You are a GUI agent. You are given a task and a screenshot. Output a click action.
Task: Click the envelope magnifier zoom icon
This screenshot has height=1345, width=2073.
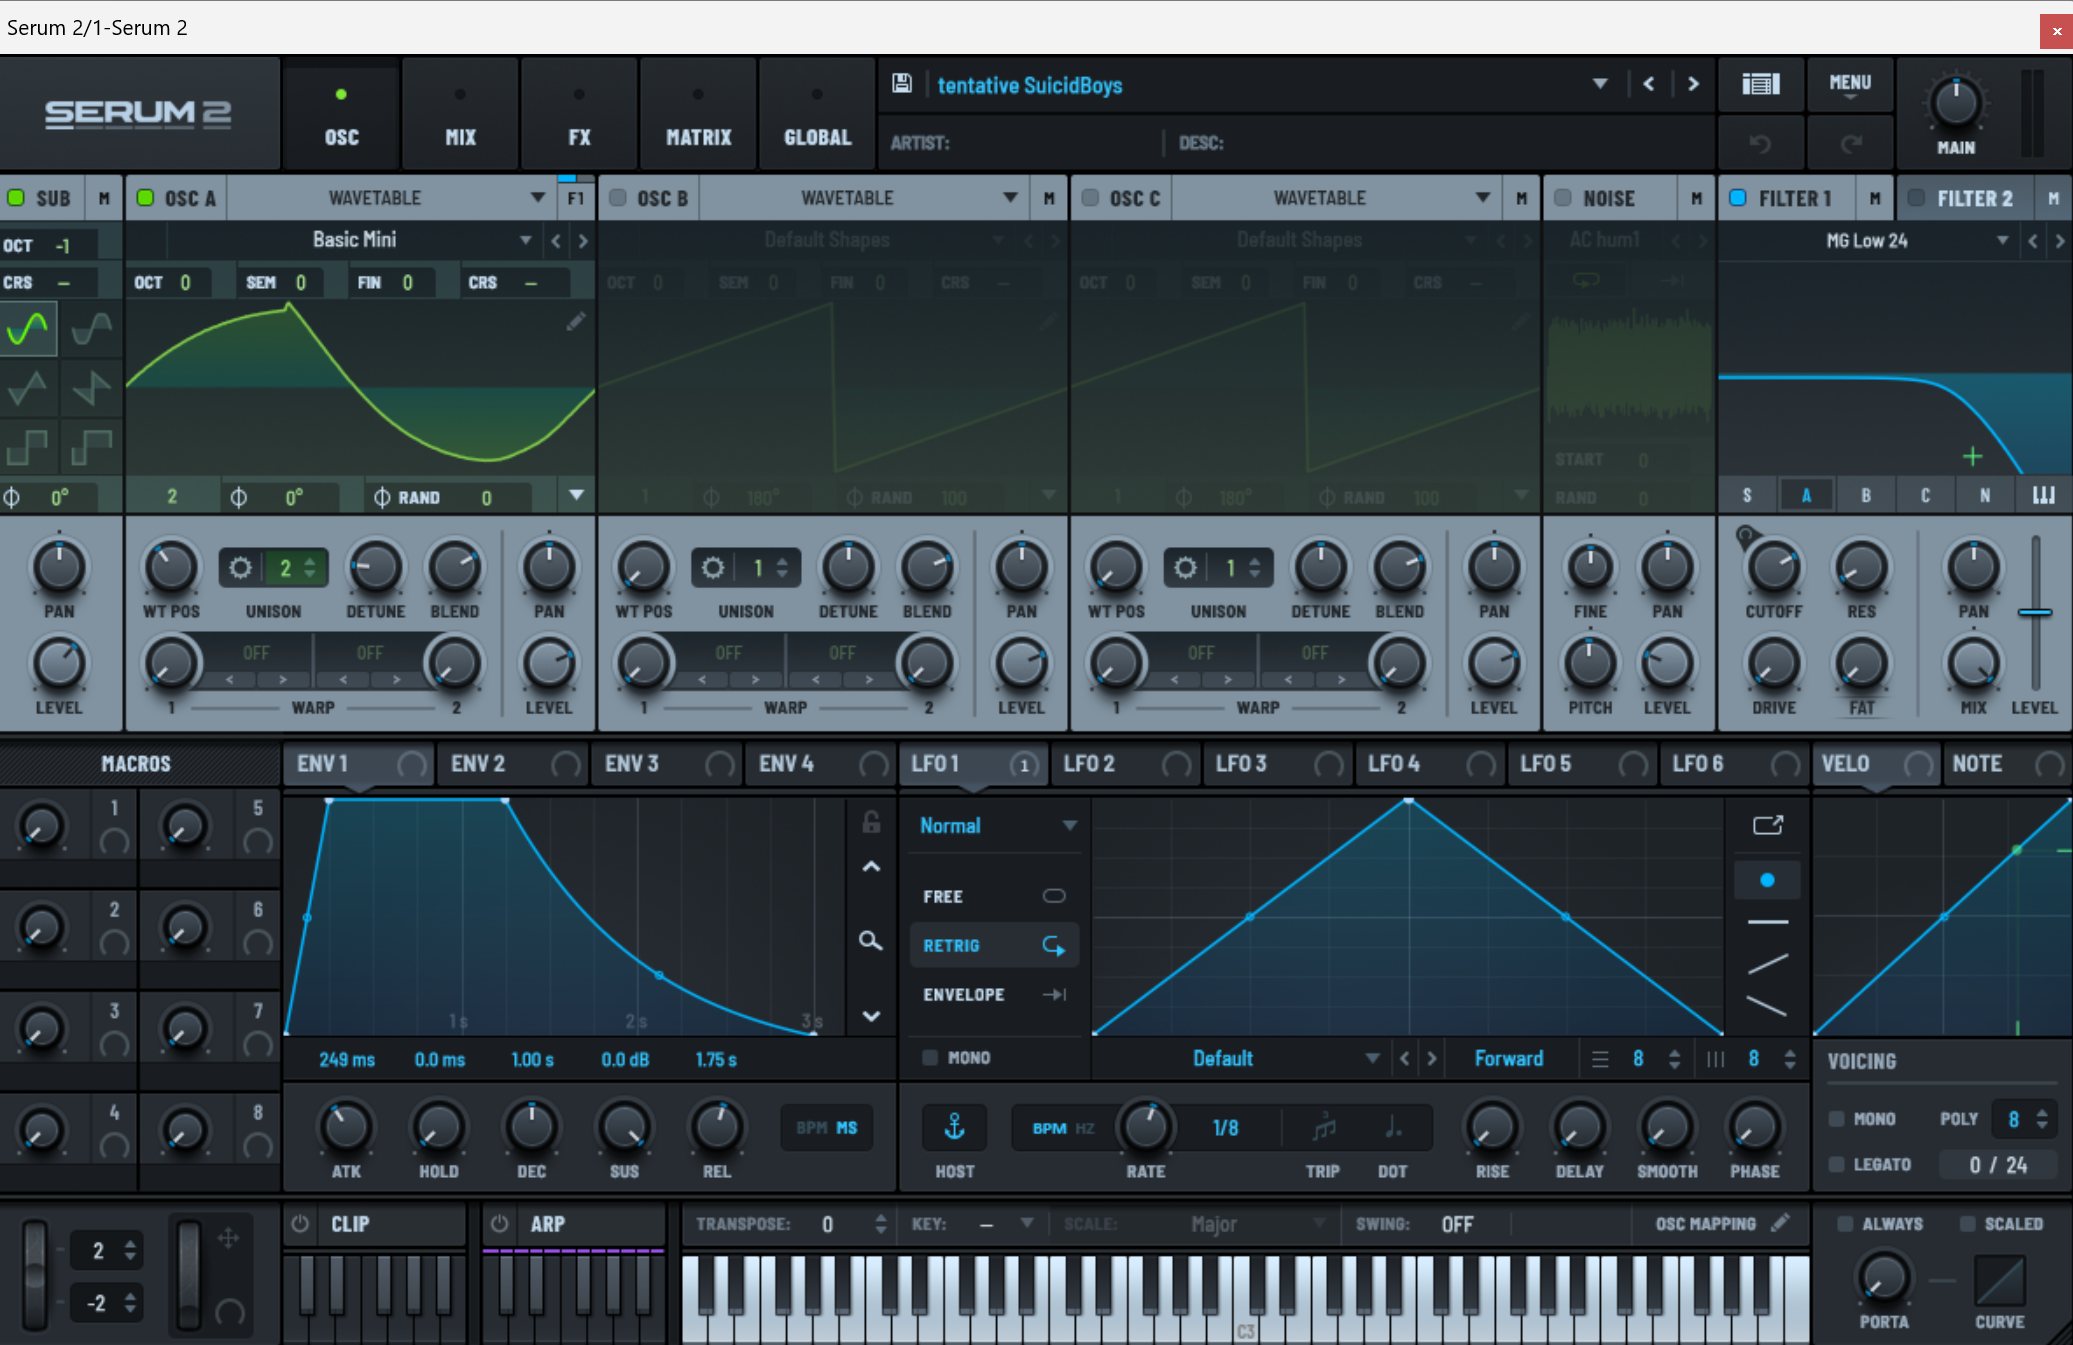pyautogui.click(x=871, y=941)
